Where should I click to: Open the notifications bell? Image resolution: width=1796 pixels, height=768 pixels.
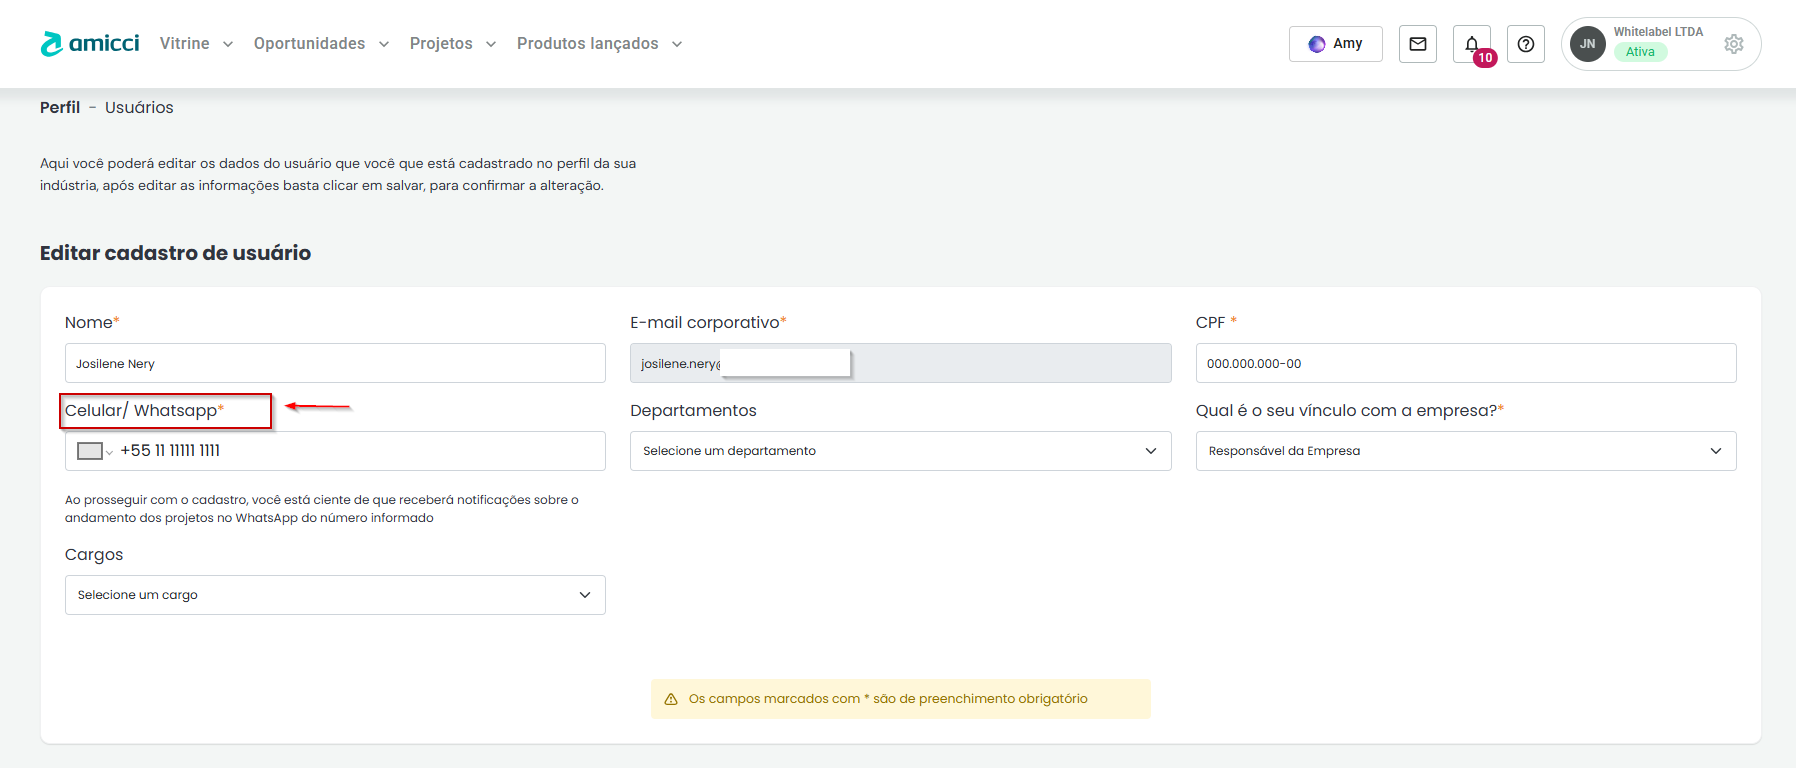[x=1471, y=44]
